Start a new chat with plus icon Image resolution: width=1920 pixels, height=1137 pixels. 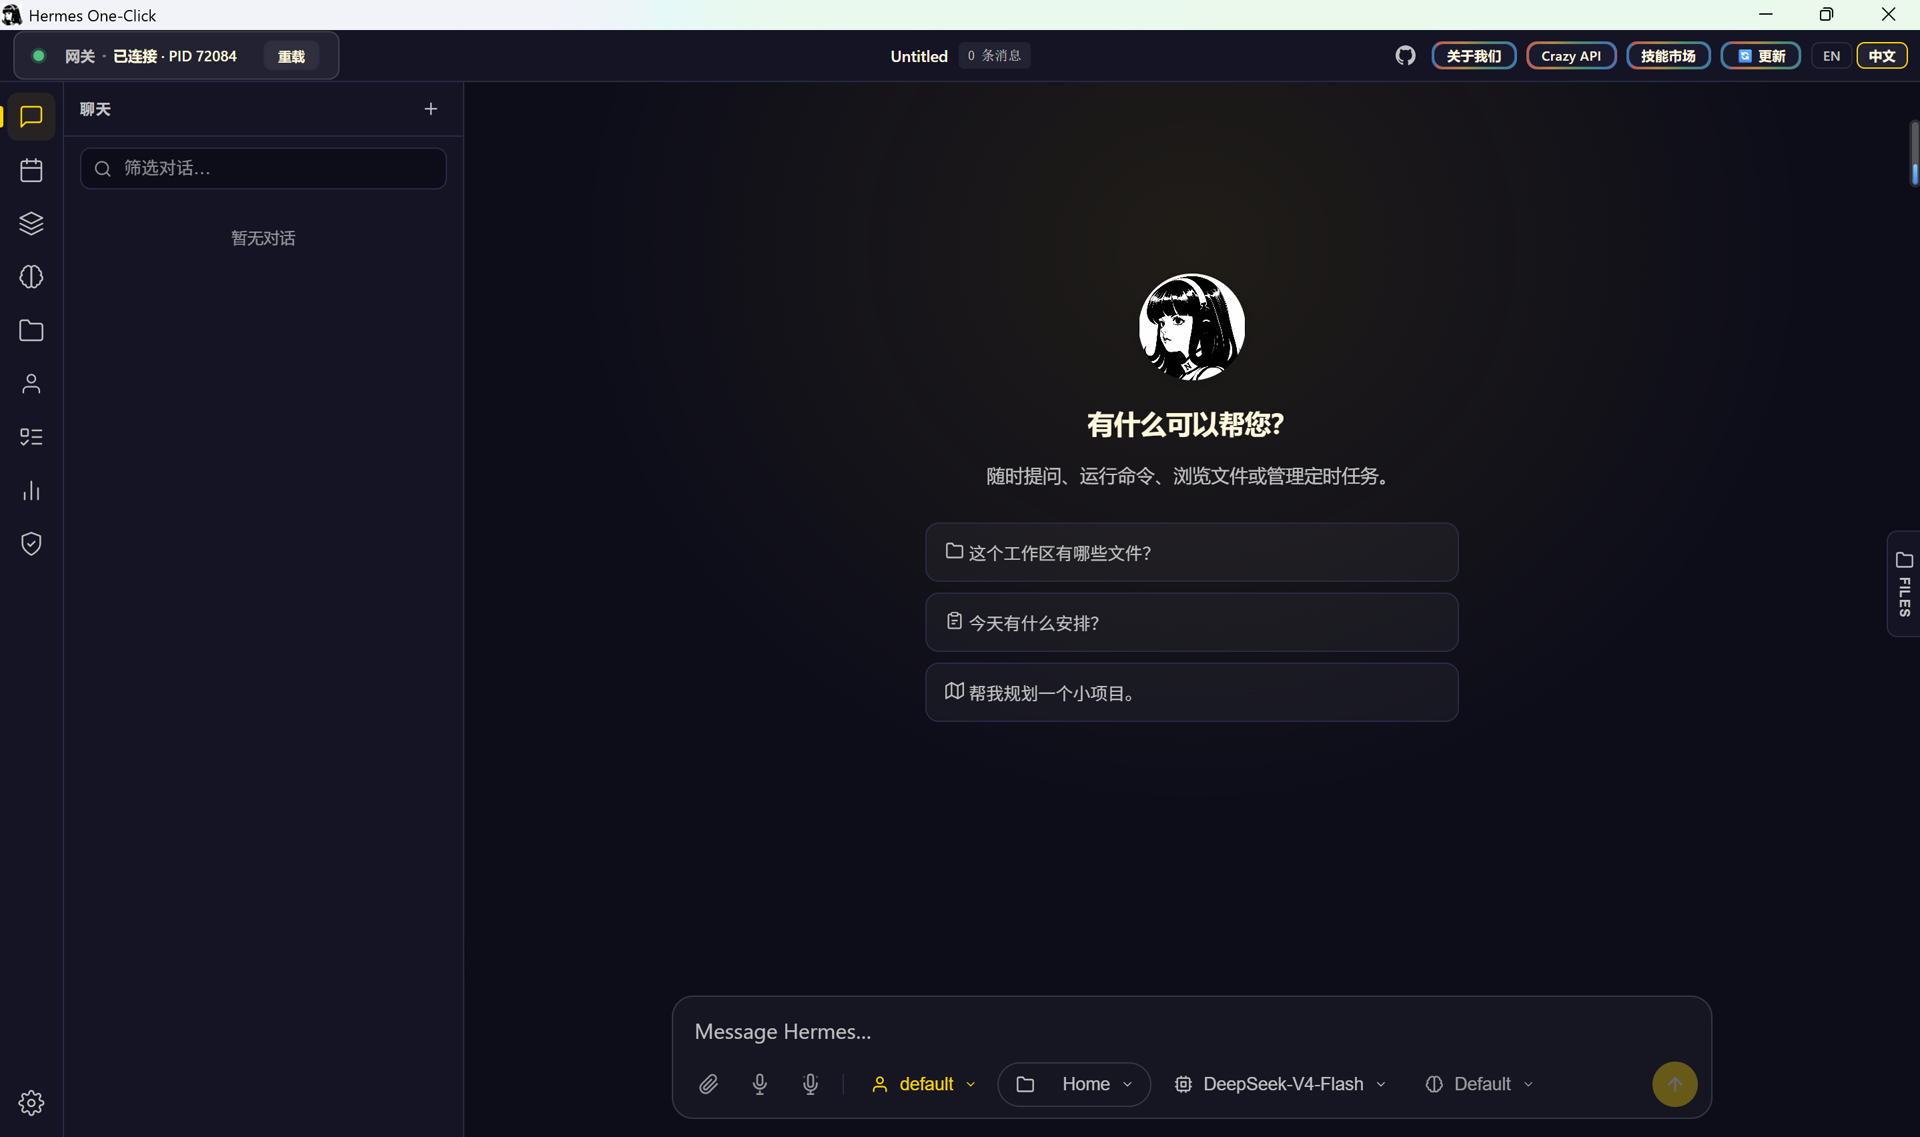pyautogui.click(x=431, y=109)
